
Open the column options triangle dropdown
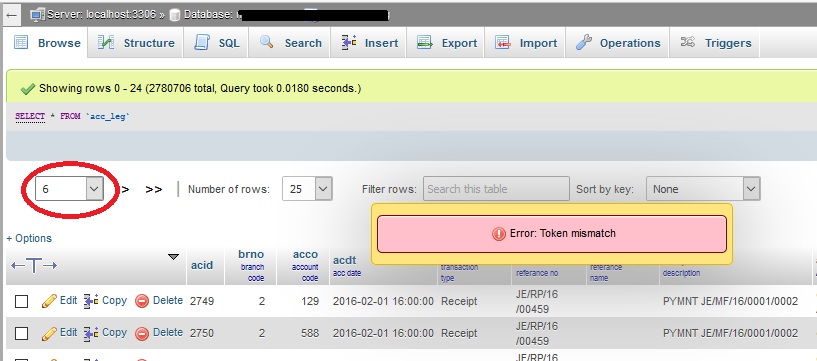point(174,256)
